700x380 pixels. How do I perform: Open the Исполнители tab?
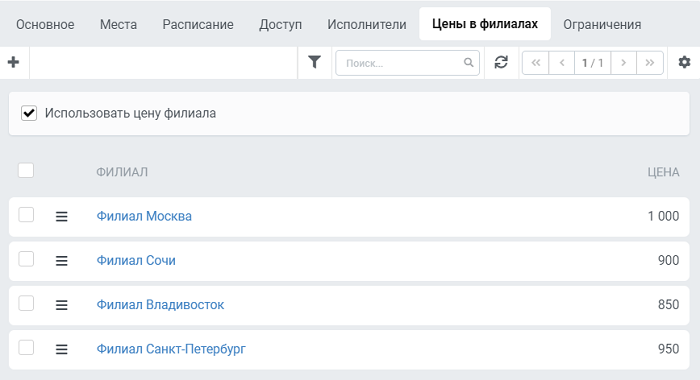(x=367, y=24)
